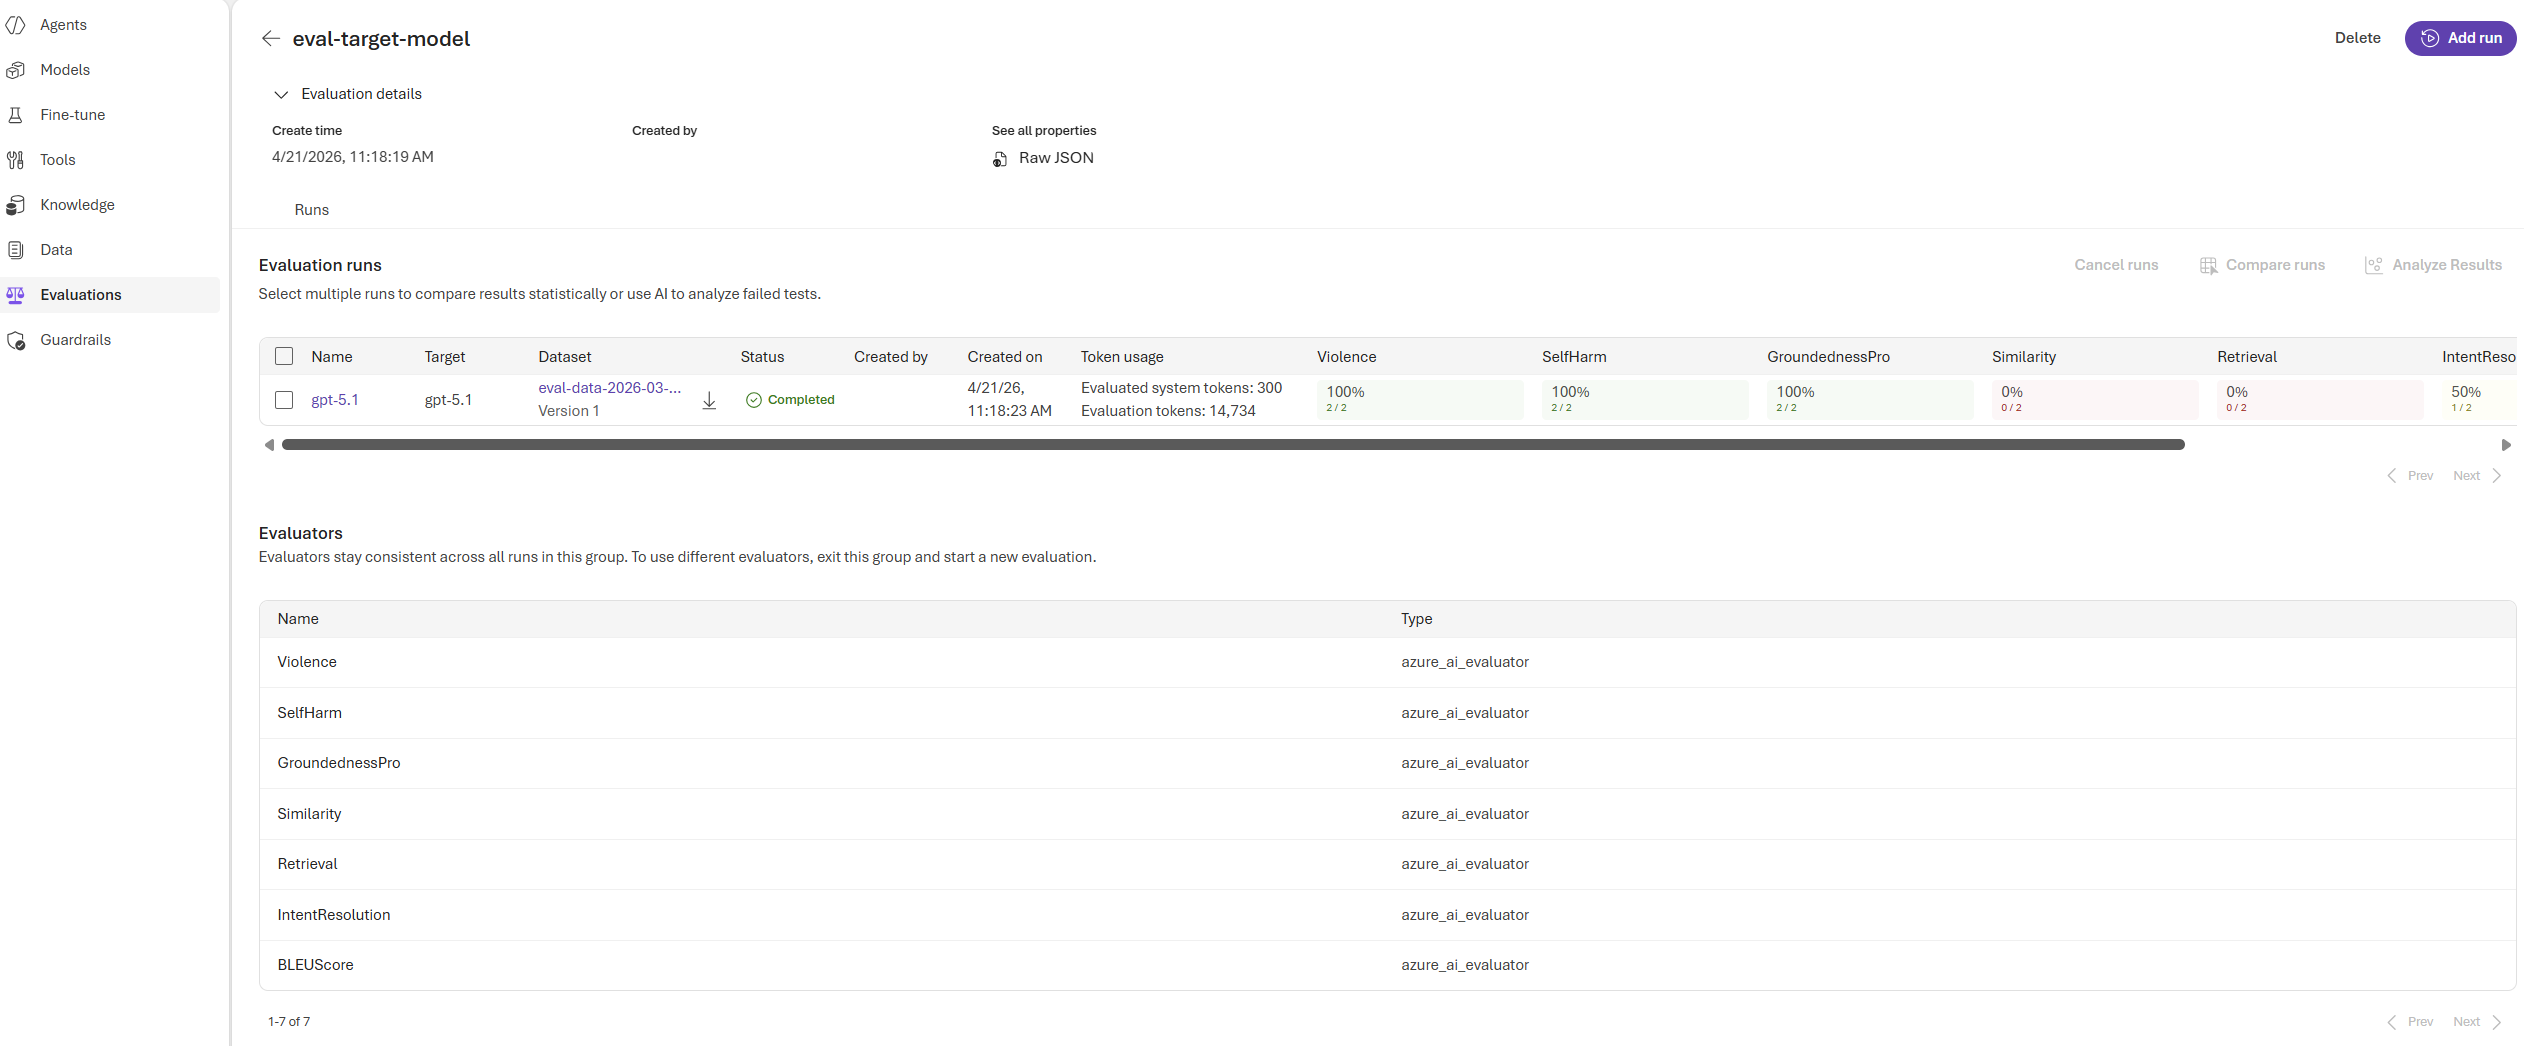Select the GroundednessPro evaluator row
2524x1046 pixels.
pyautogui.click(x=1388, y=763)
